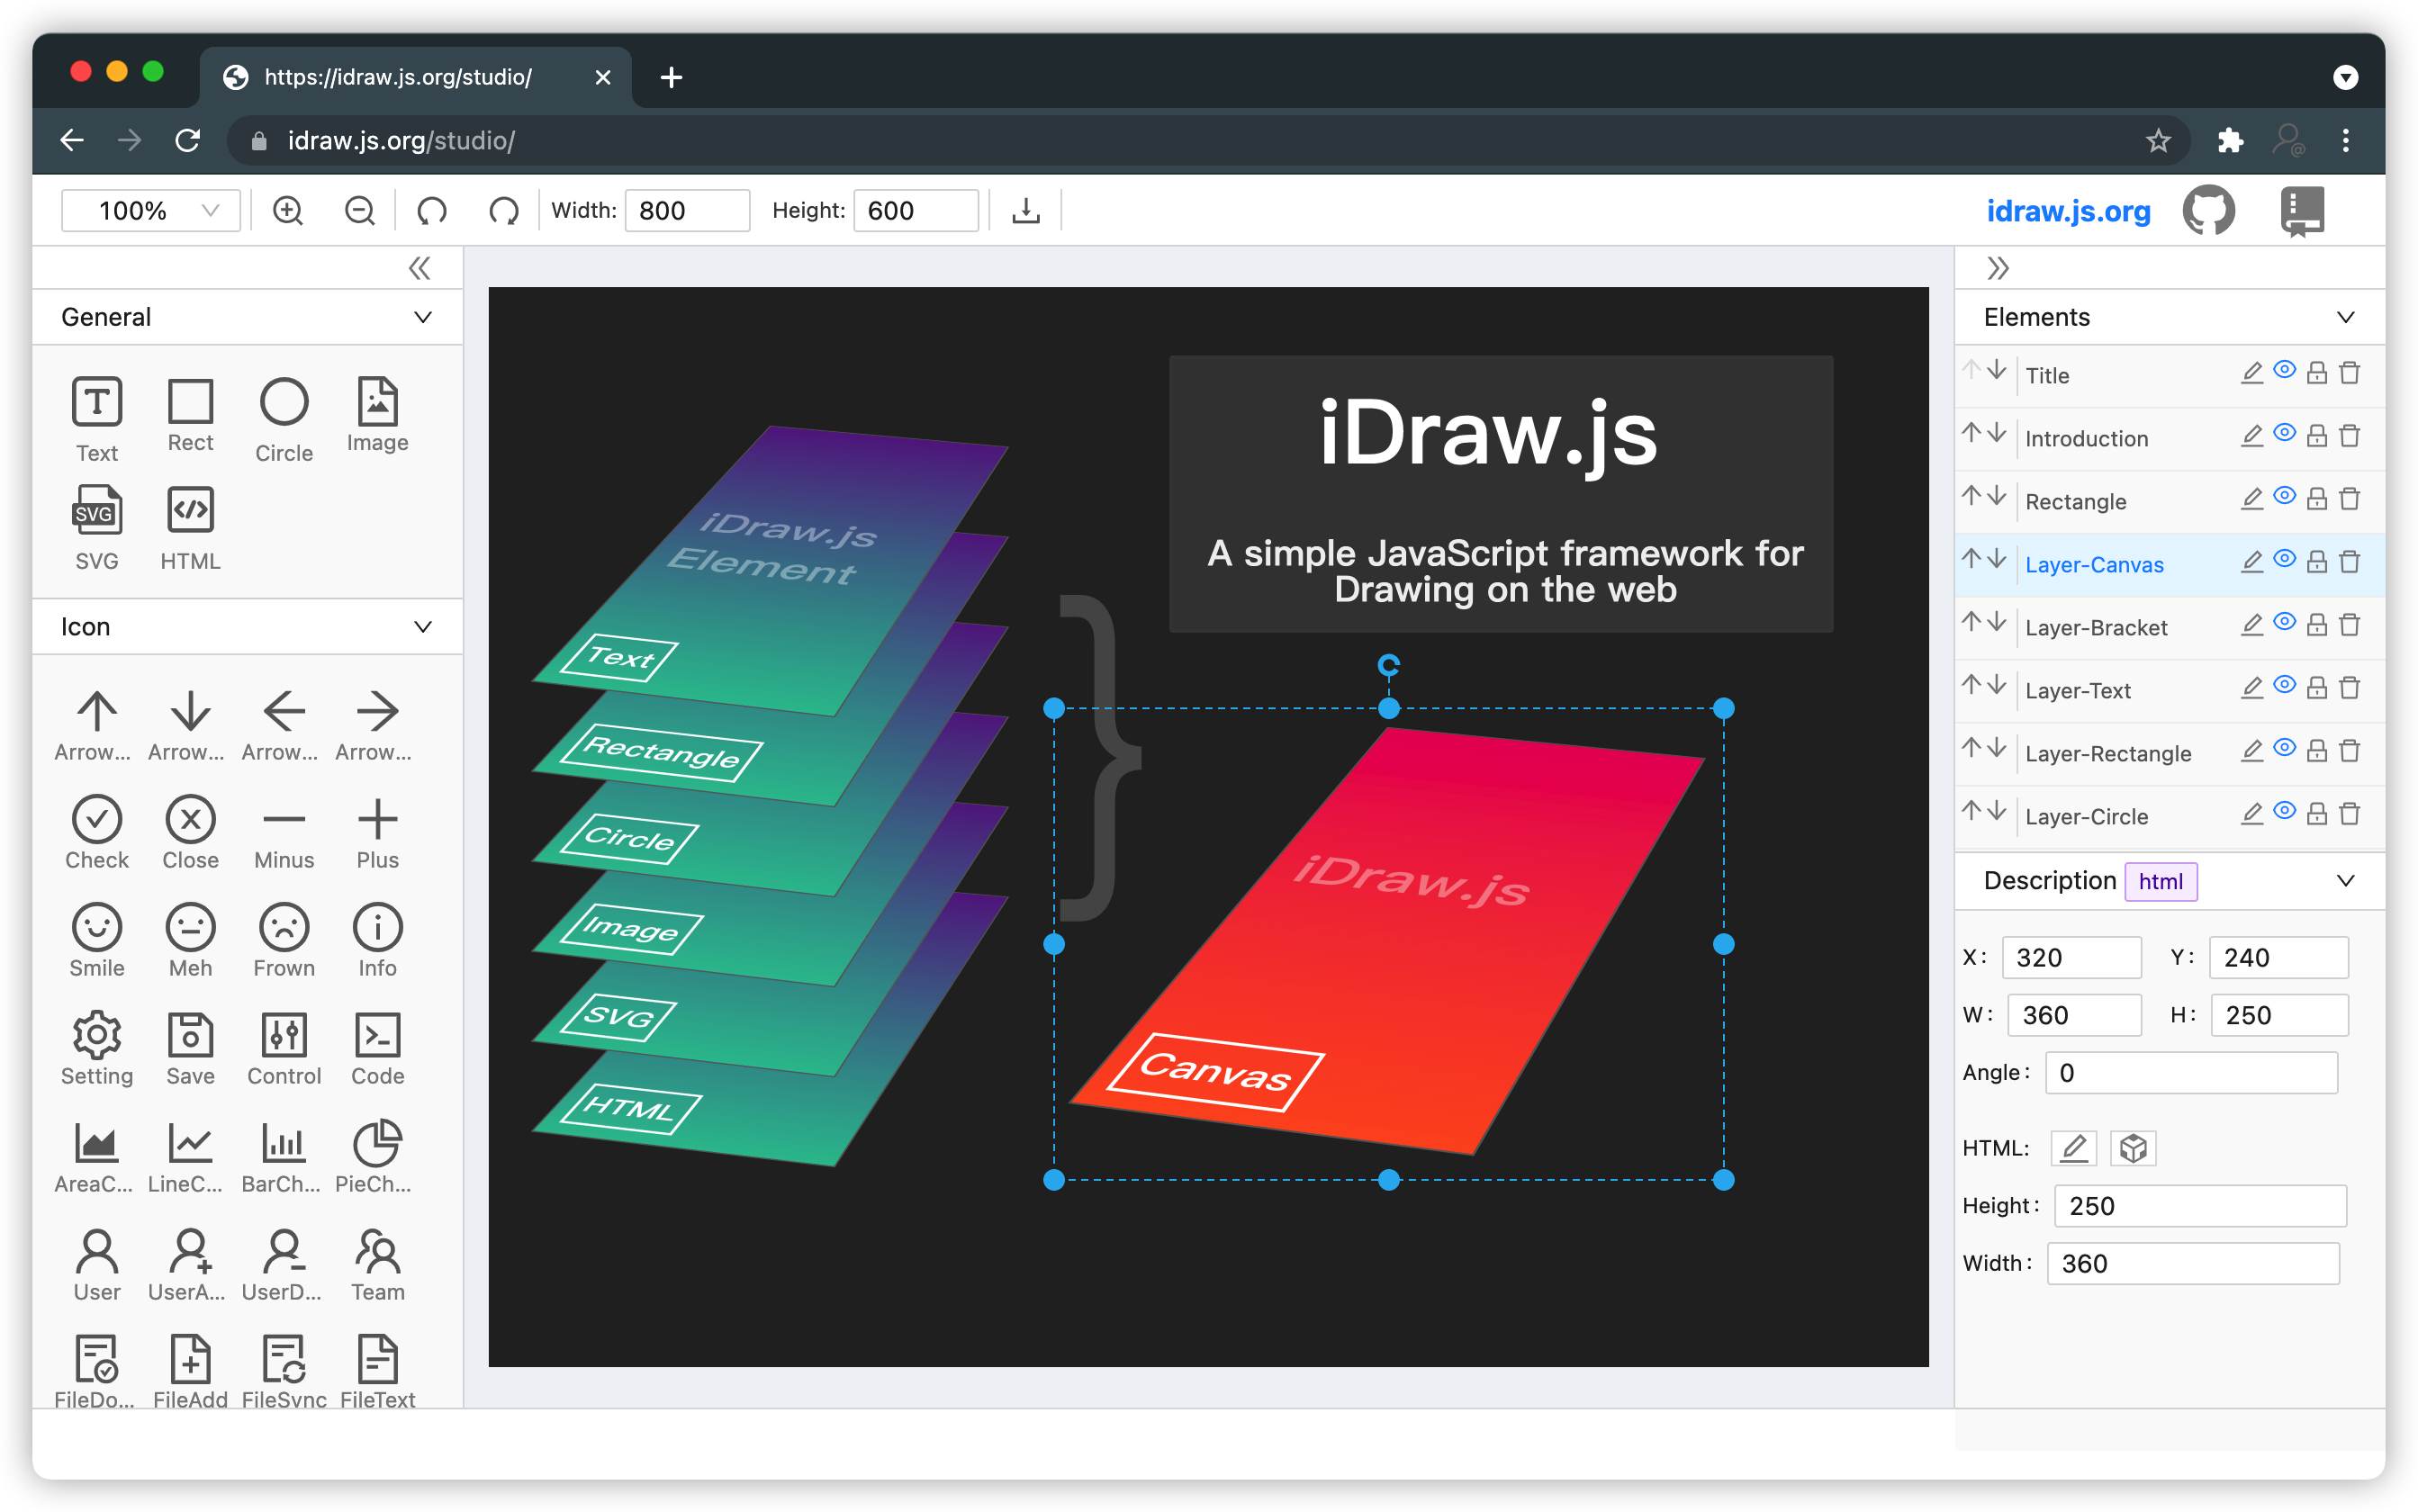Insert the PieChart icon
2418x1512 pixels.
tap(377, 1144)
